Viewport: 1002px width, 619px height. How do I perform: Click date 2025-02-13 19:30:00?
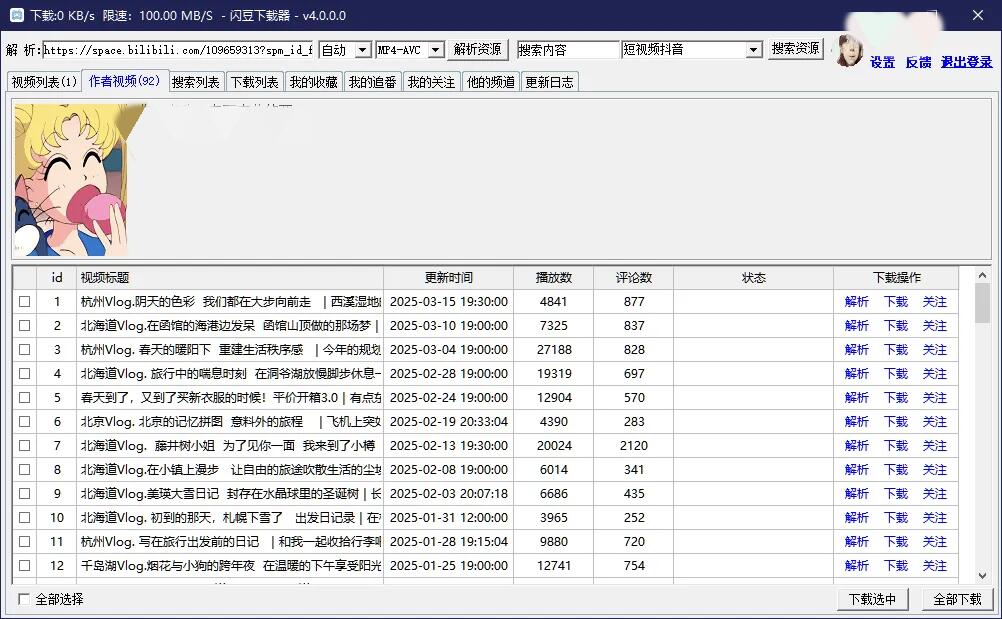pyautogui.click(x=449, y=445)
